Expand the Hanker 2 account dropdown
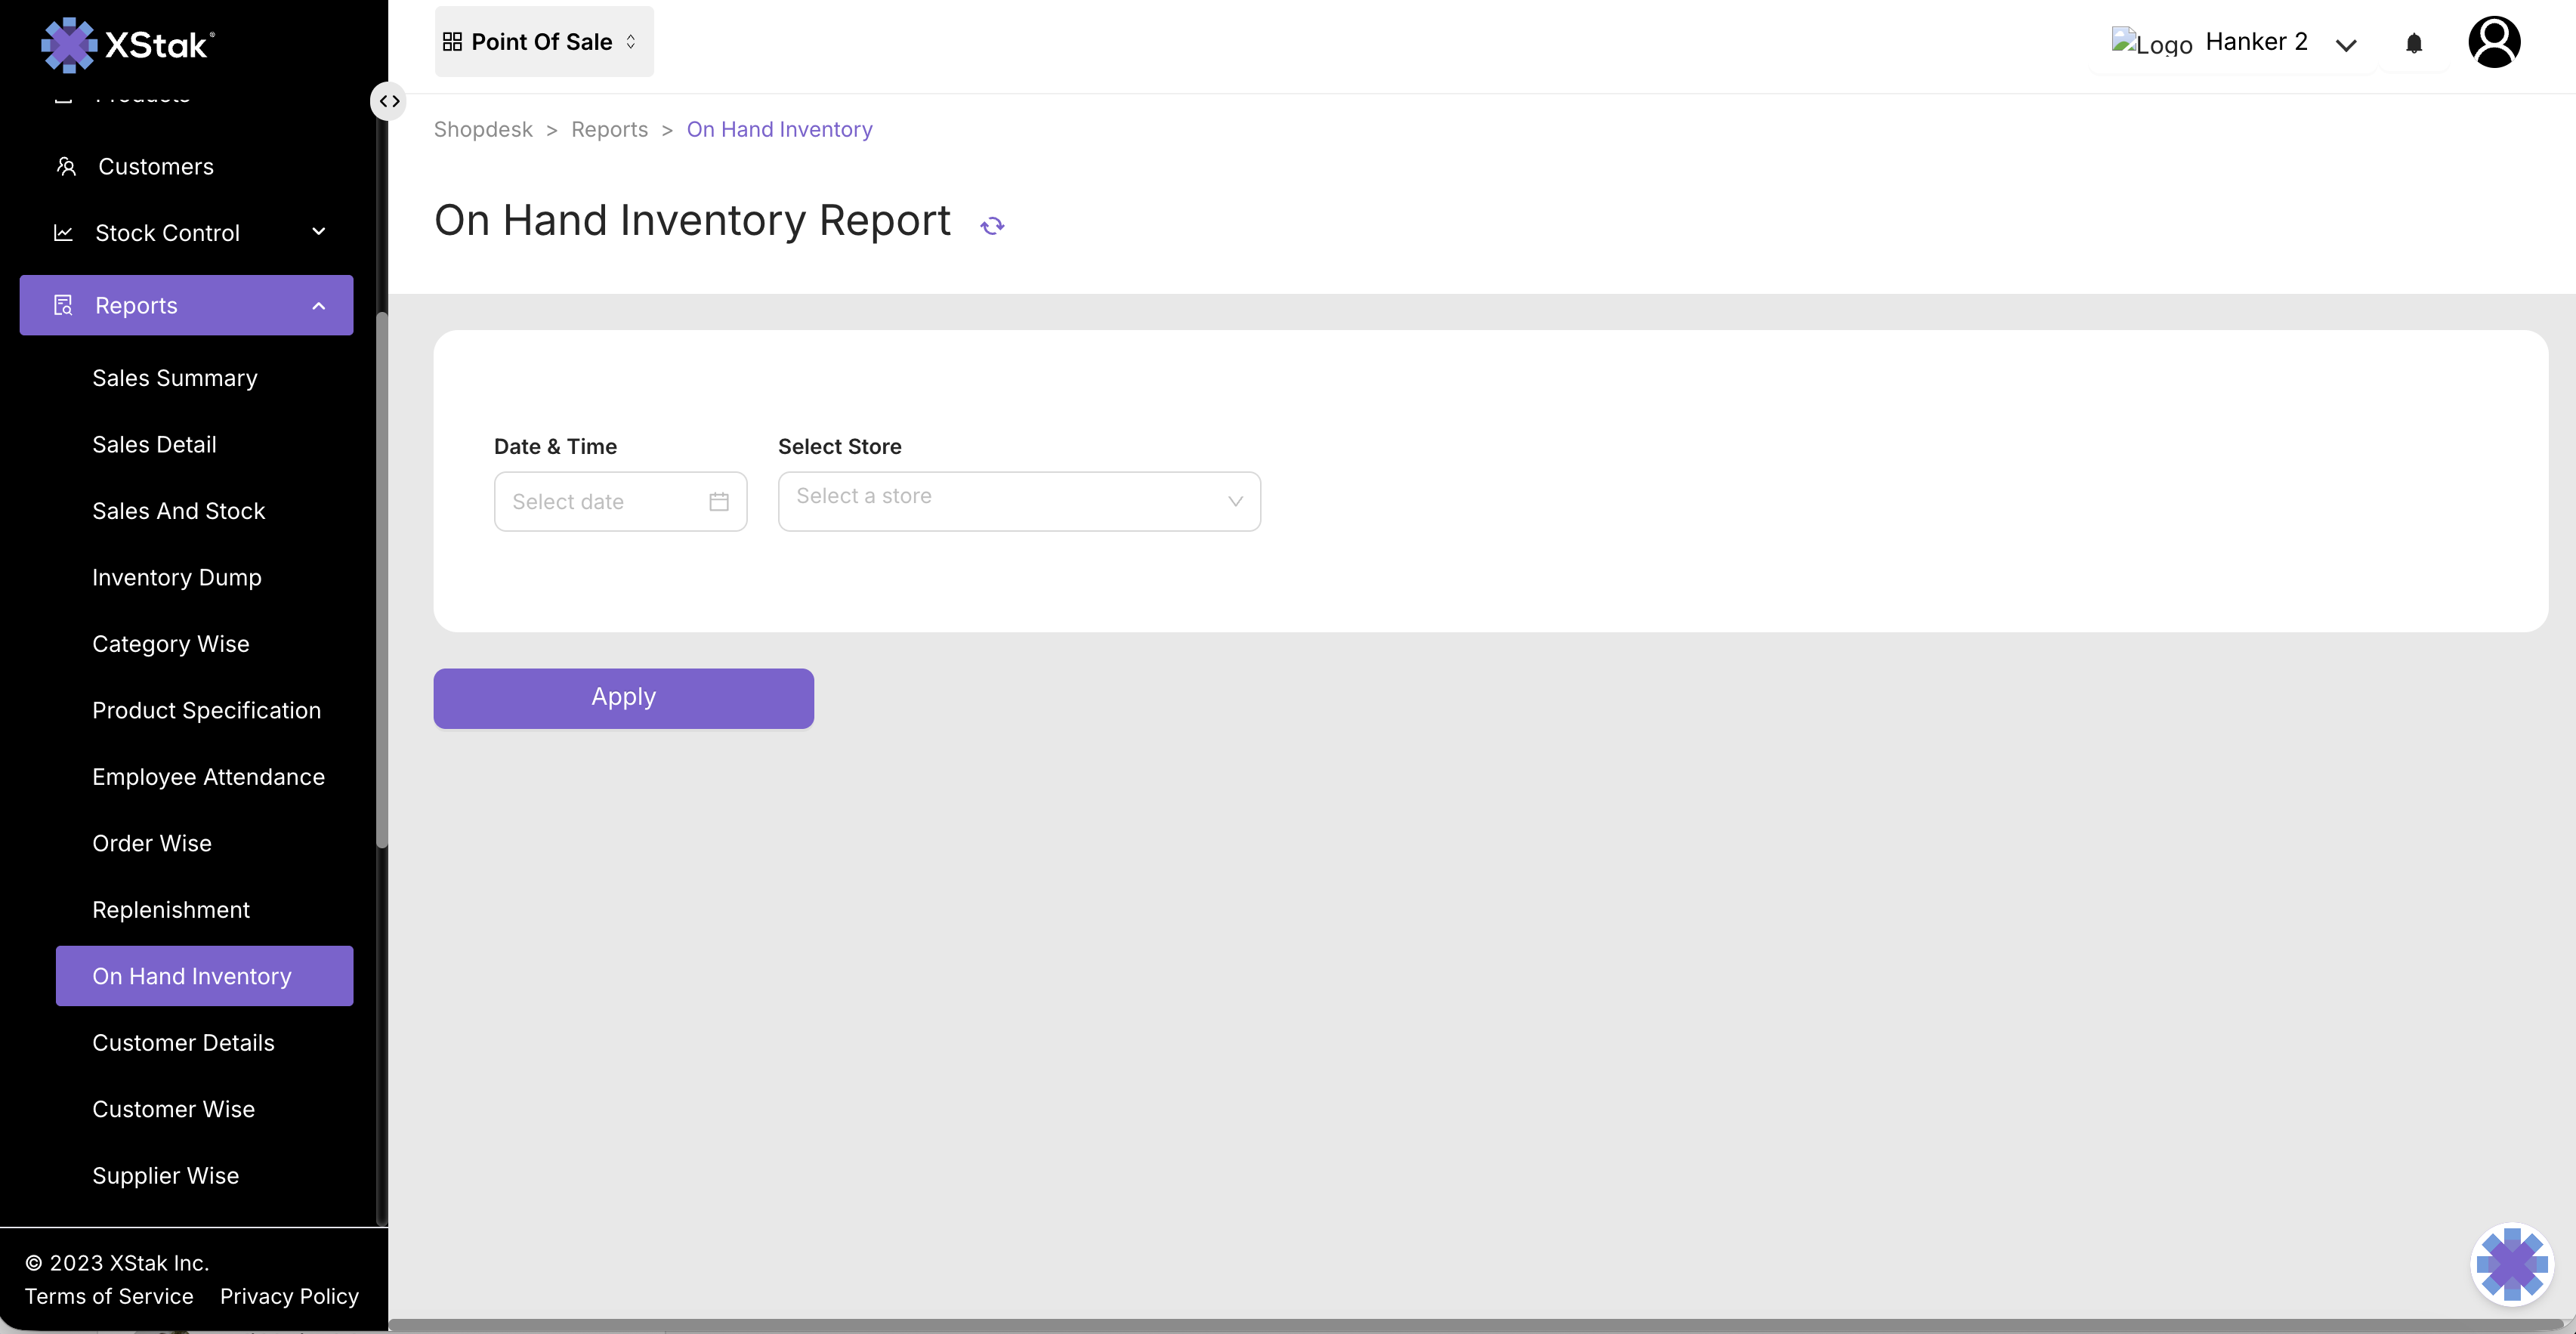2576x1334 pixels. [2346, 44]
